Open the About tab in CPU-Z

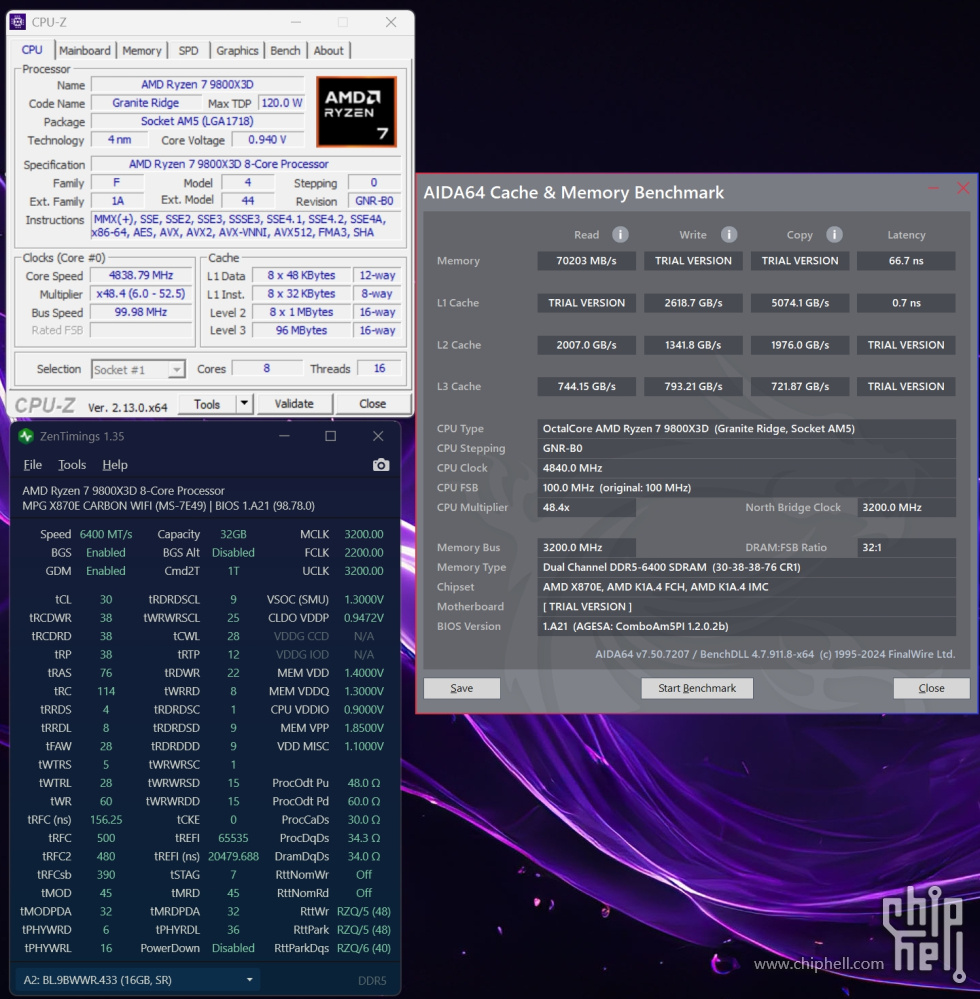(328, 50)
